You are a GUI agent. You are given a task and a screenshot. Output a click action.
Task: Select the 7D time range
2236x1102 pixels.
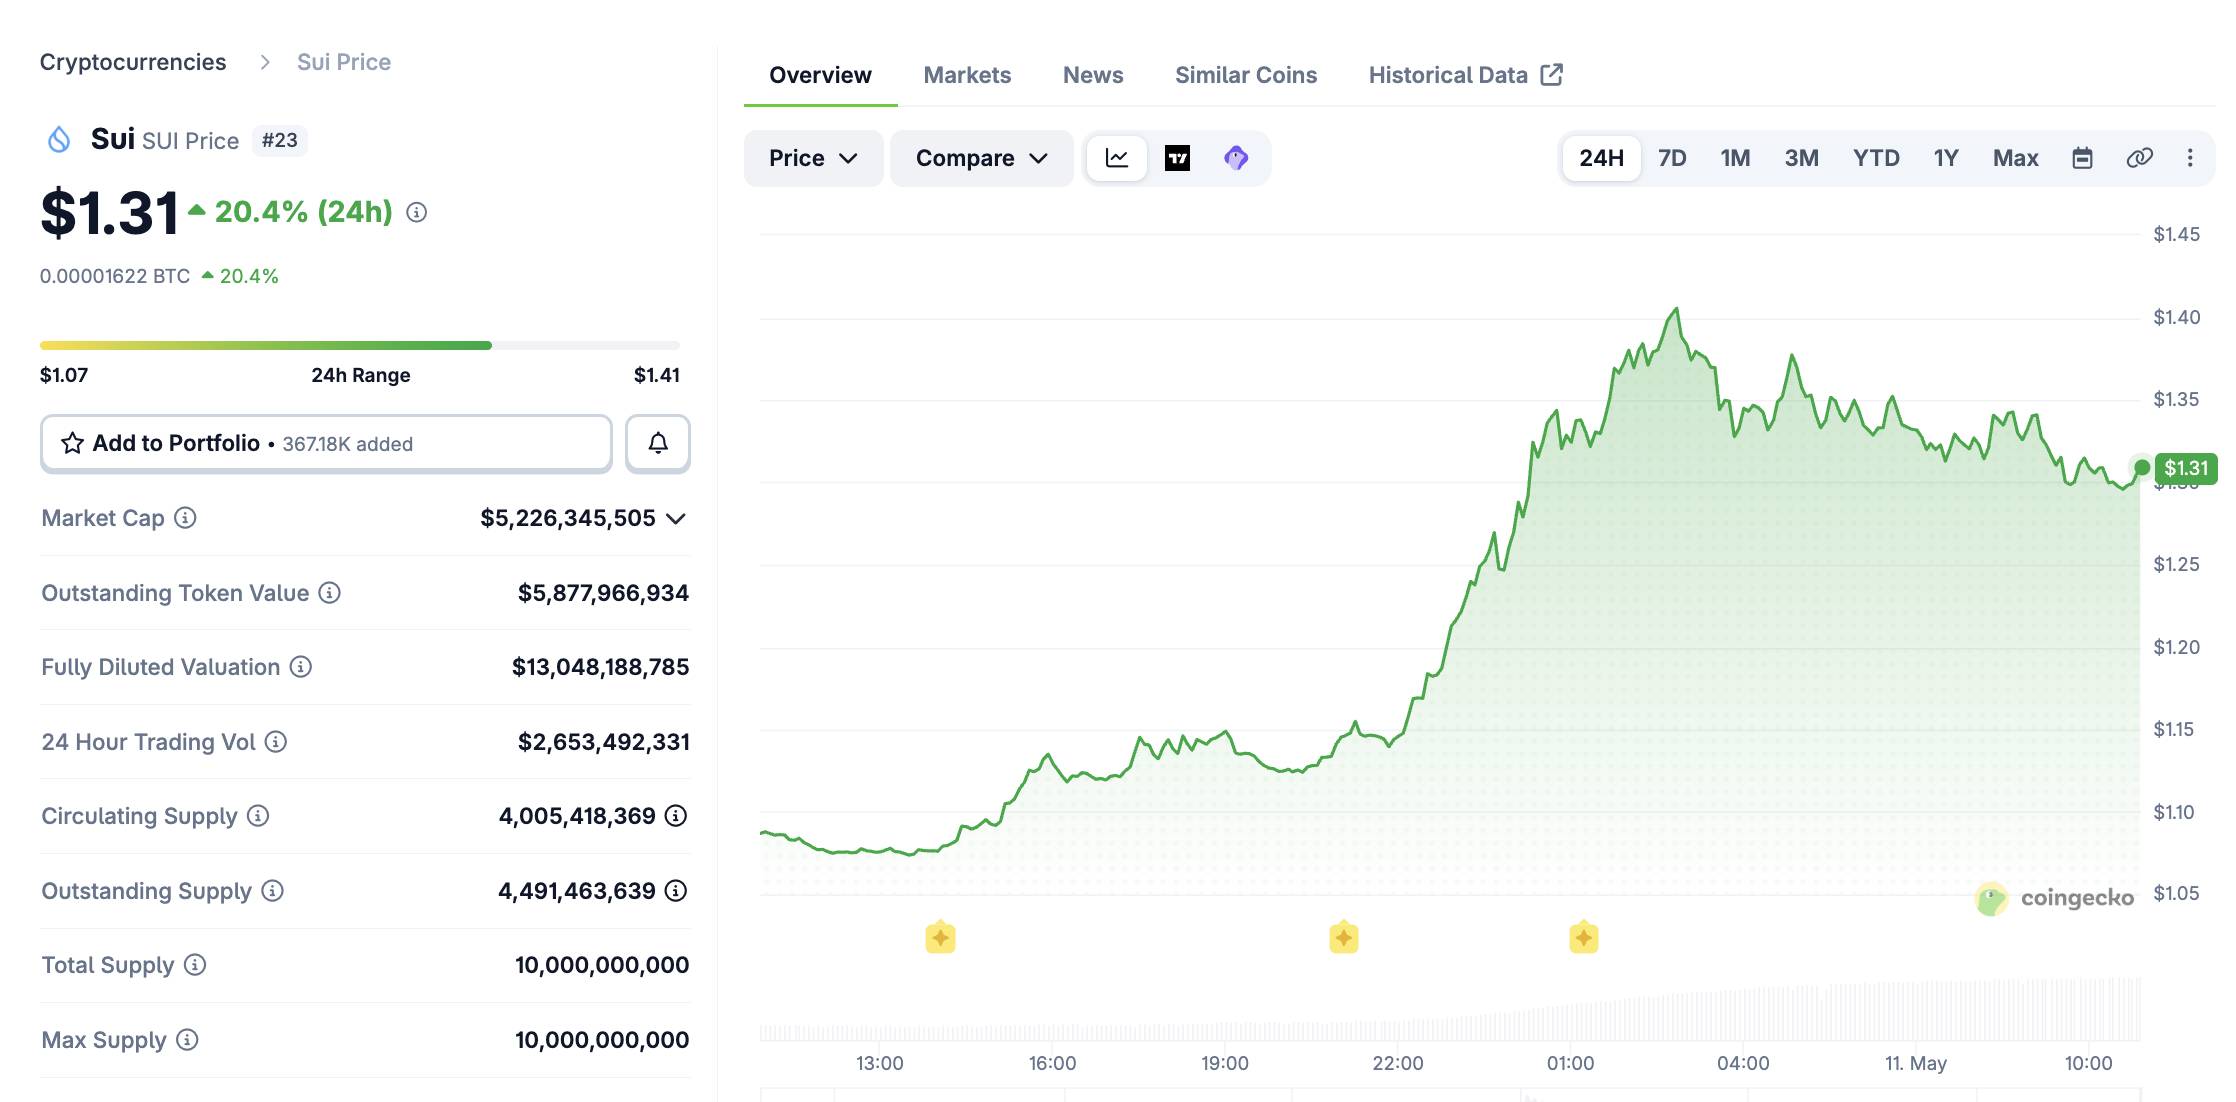tap(1672, 158)
